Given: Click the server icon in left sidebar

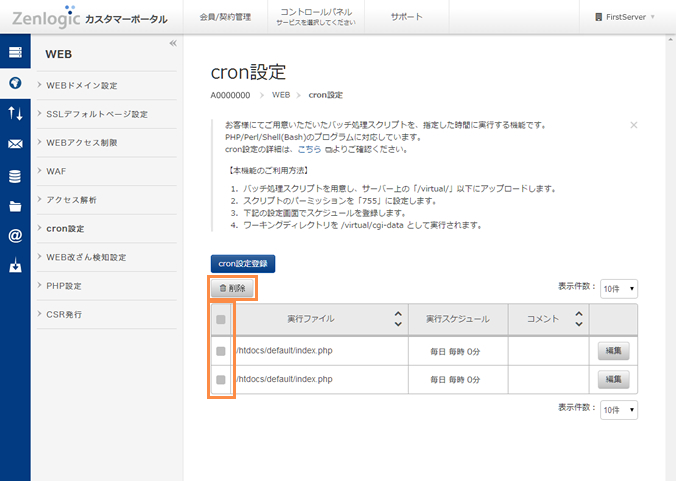Looking at the screenshot, I should [15, 53].
